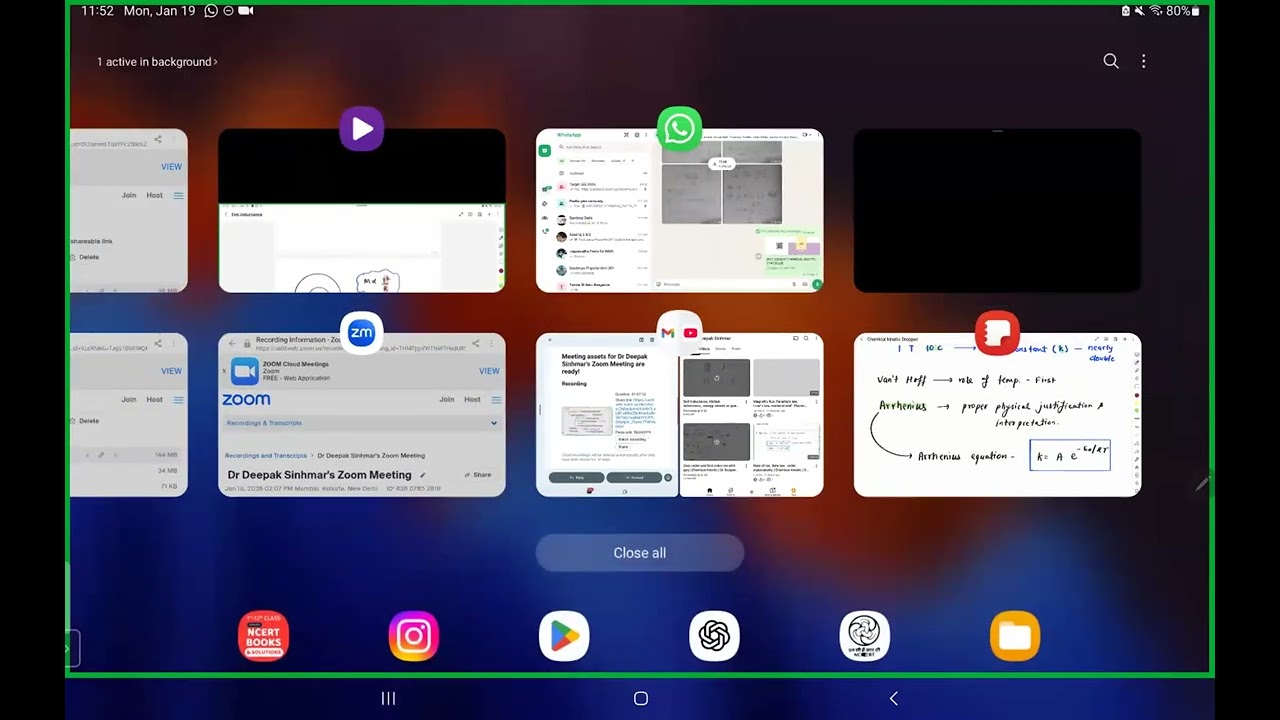Launch the NCERT Books app from dock
1280x720 pixels.
264,636
